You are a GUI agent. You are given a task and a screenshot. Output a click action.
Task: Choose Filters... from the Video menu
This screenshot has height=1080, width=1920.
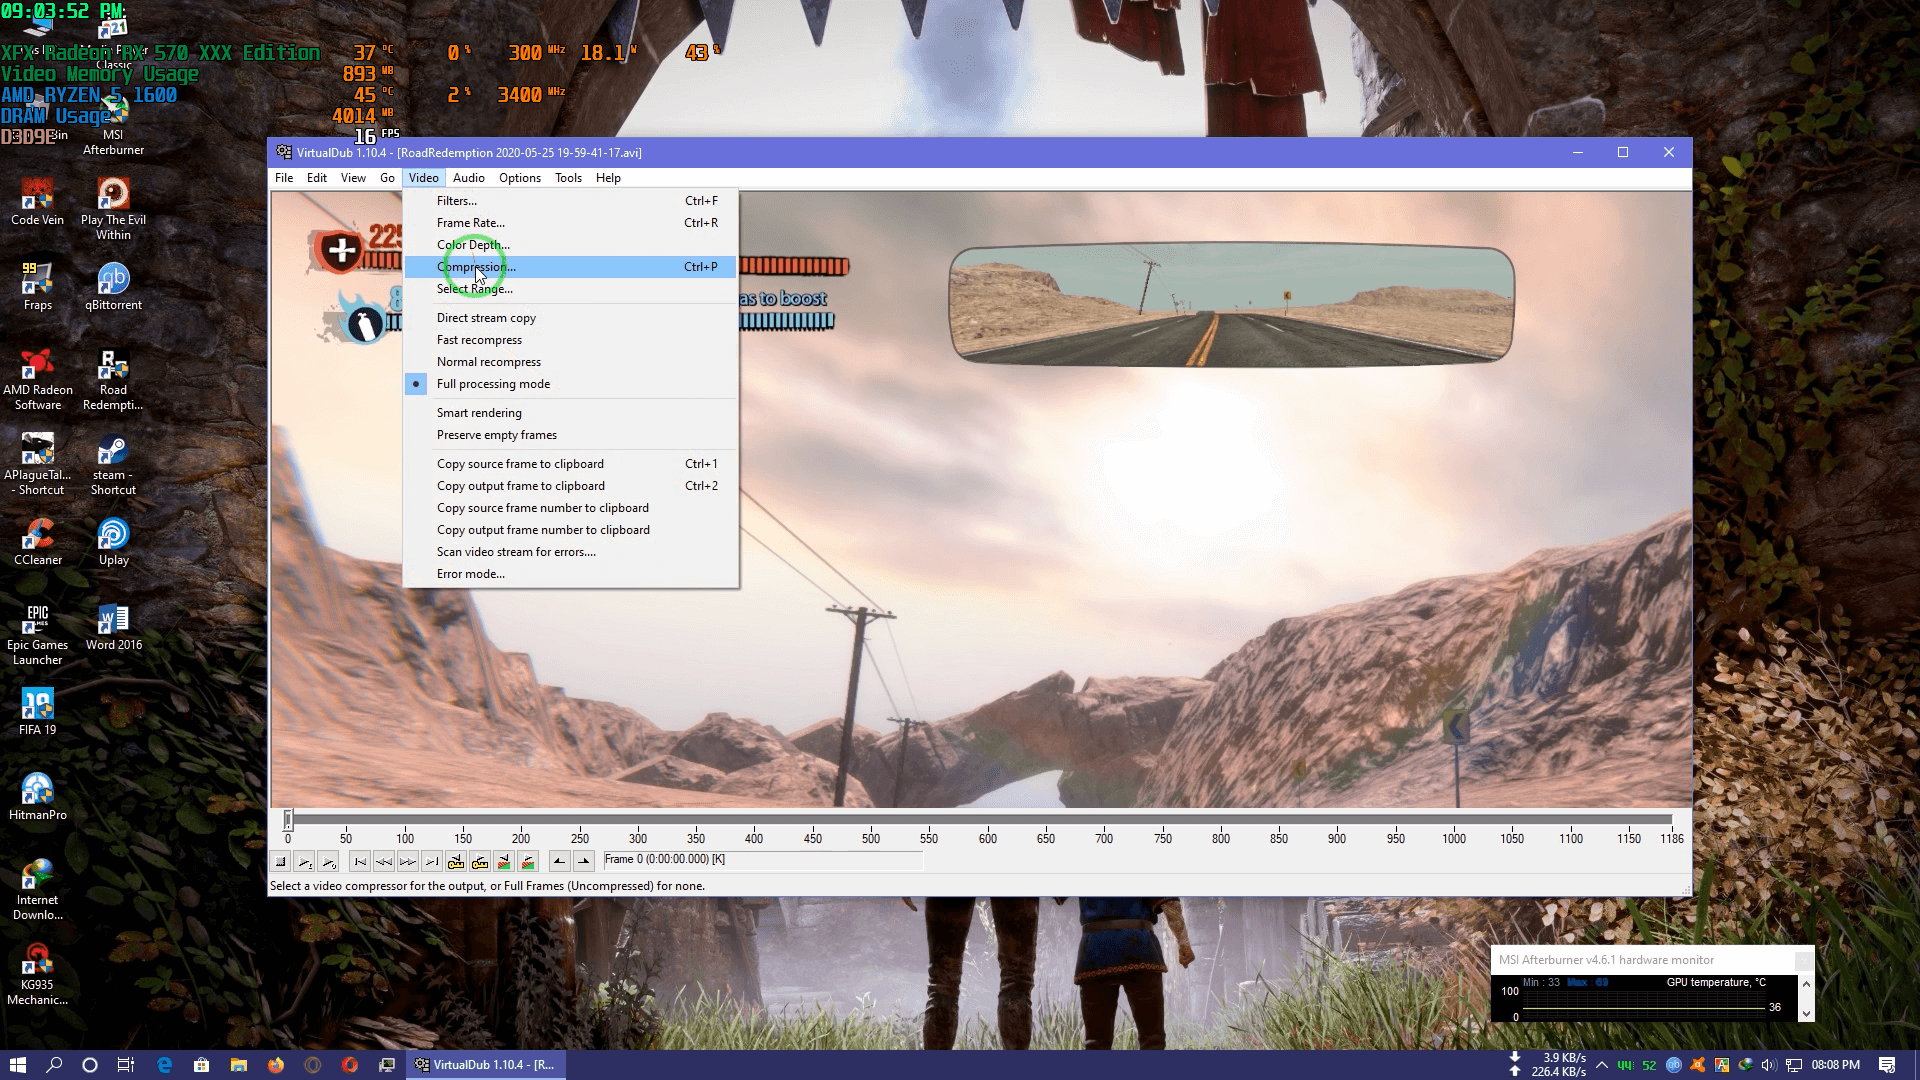click(x=570, y=201)
